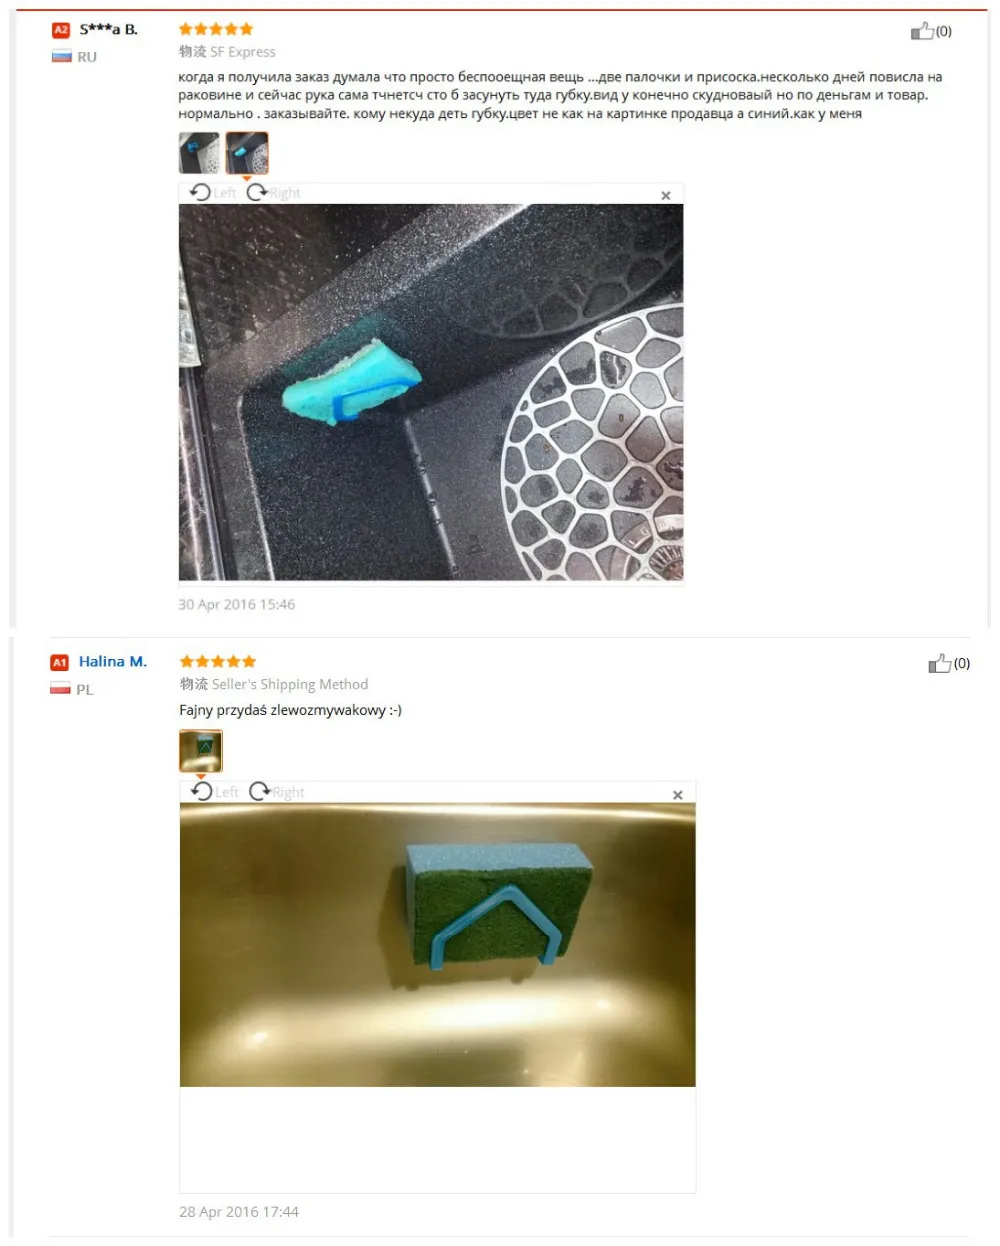This screenshot has height=1246, width=1000.
Task: Click the S***a B. reviewer name
Action: pos(109,30)
